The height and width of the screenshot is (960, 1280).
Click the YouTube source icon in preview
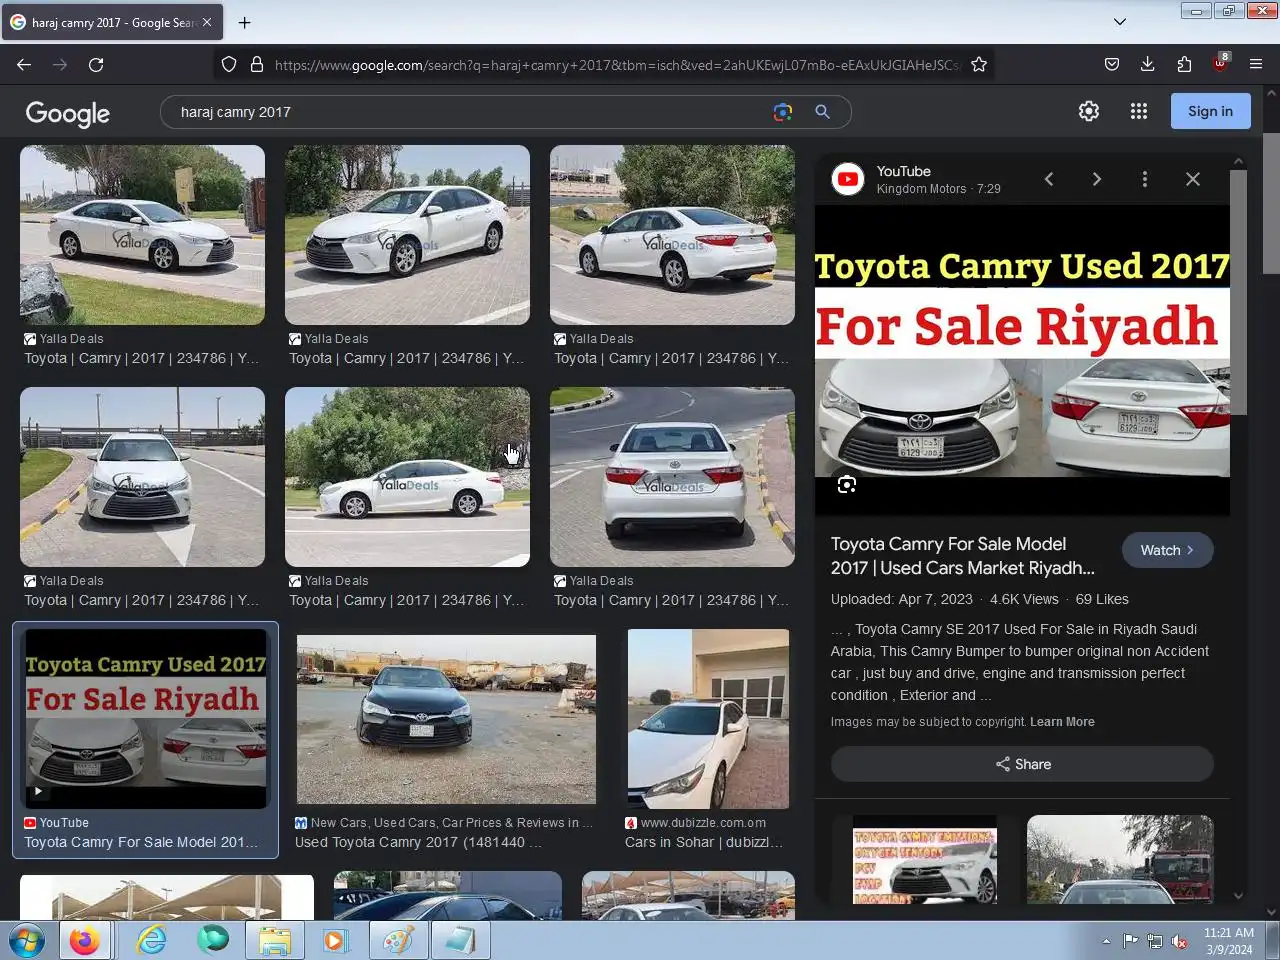(x=848, y=179)
